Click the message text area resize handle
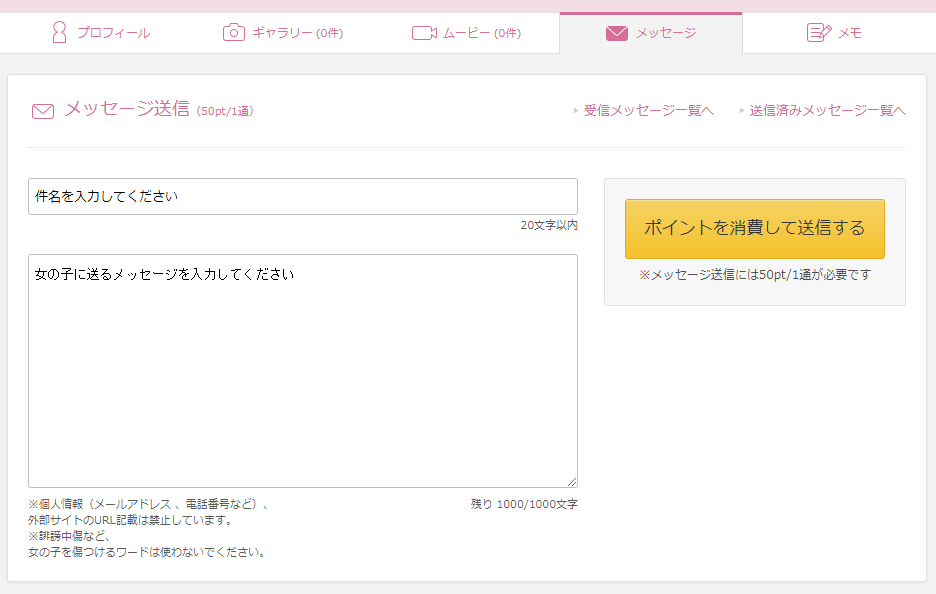This screenshot has width=936, height=594. click(572, 482)
